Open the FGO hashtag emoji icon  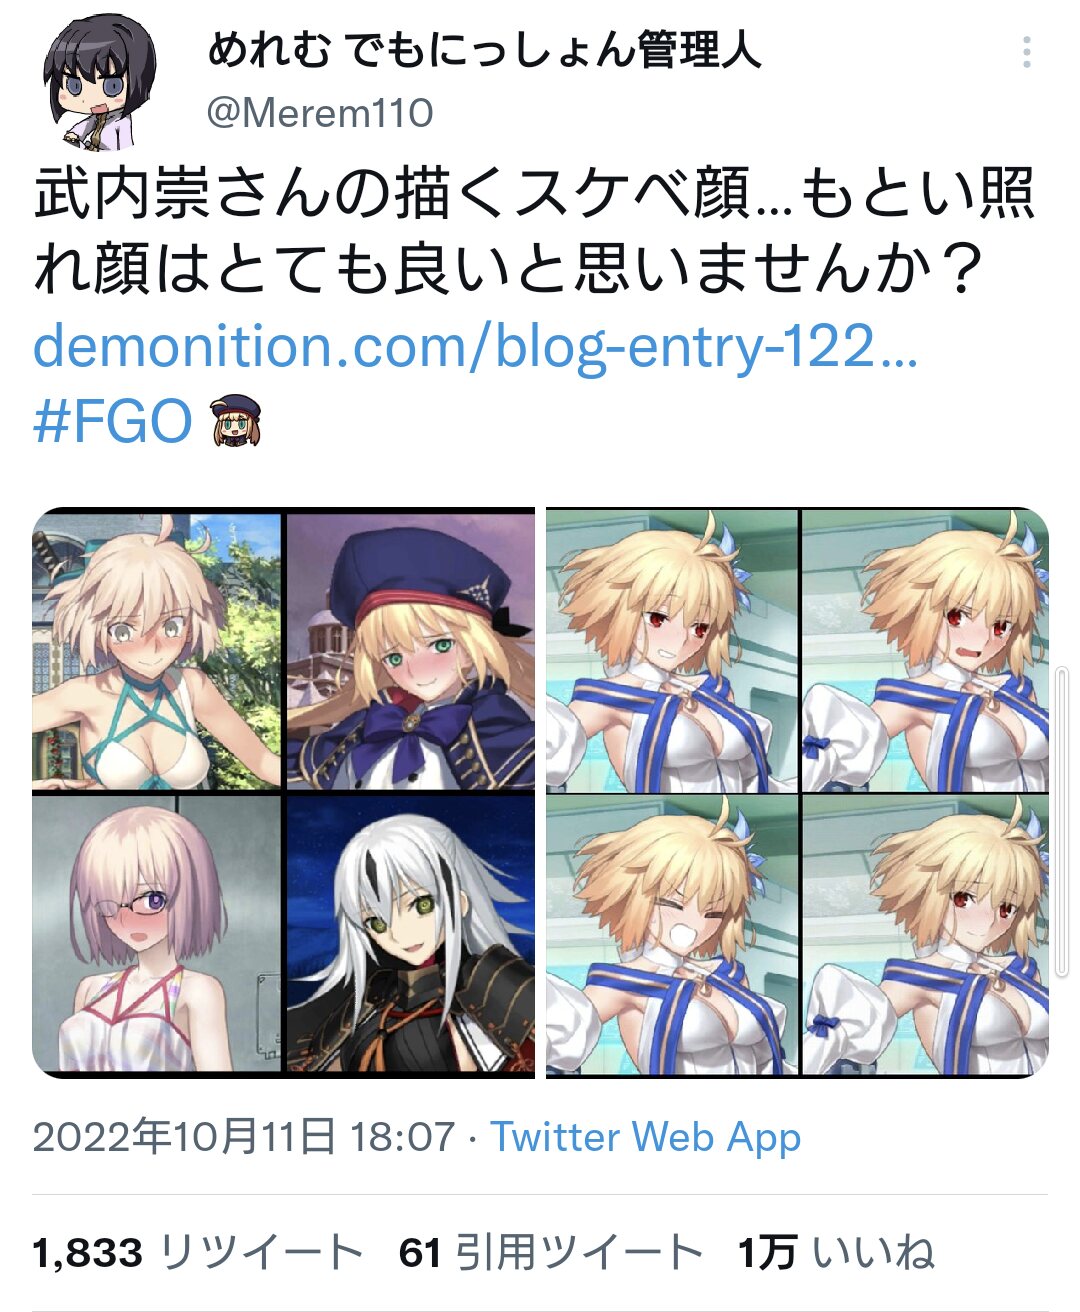[236, 420]
